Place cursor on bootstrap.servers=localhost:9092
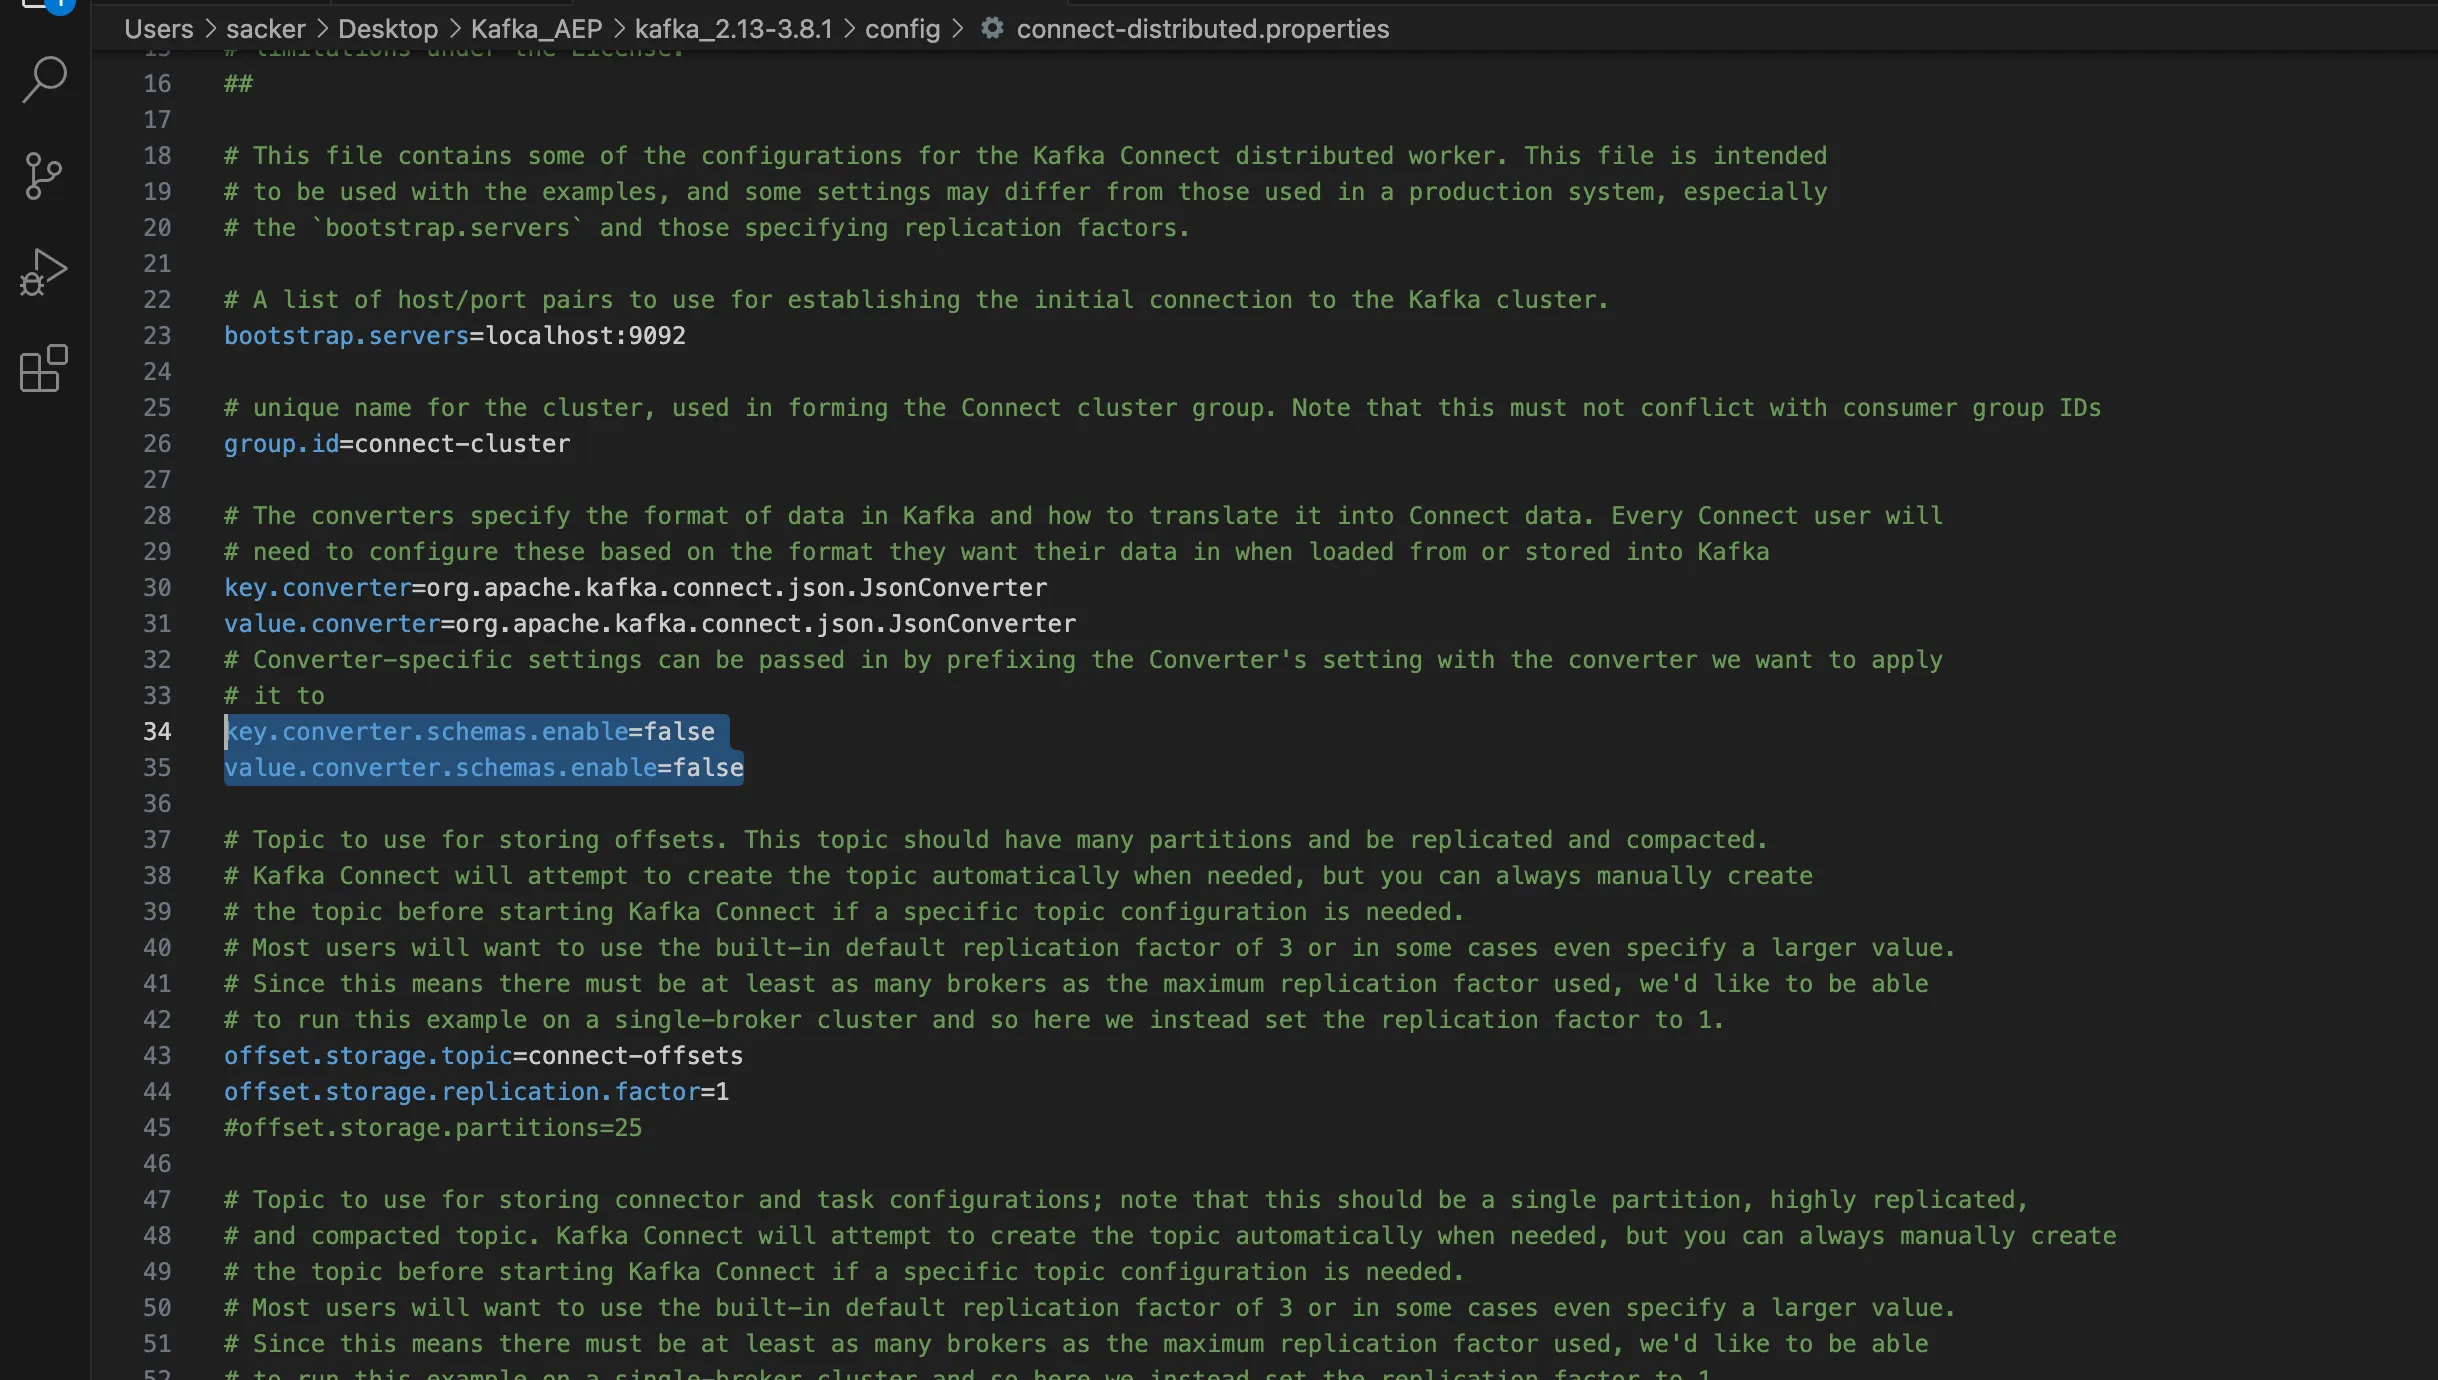 [x=455, y=336]
